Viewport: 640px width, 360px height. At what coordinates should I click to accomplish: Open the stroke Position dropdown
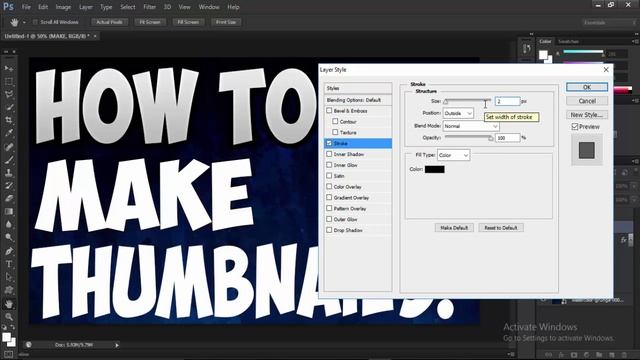point(458,113)
